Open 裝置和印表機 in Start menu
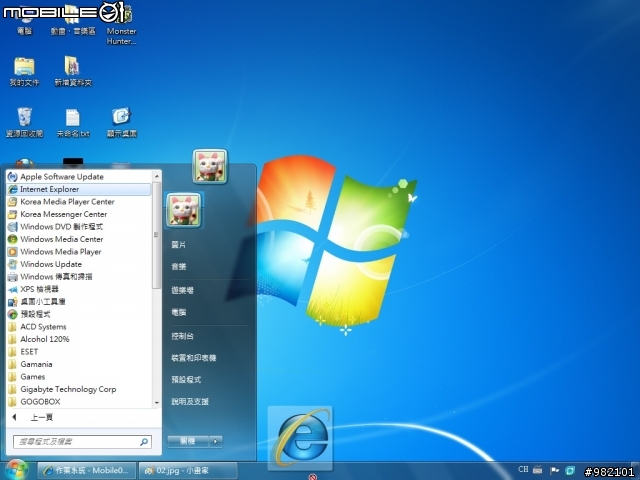640x480 pixels. (193, 358)
